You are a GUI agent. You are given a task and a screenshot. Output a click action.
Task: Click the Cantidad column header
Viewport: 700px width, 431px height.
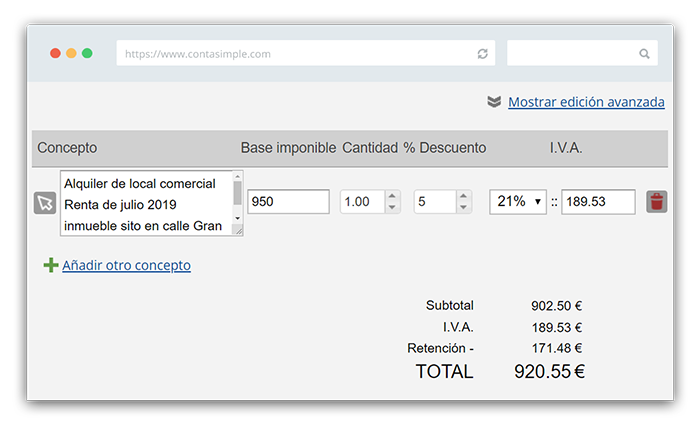(x=370, y=148)
